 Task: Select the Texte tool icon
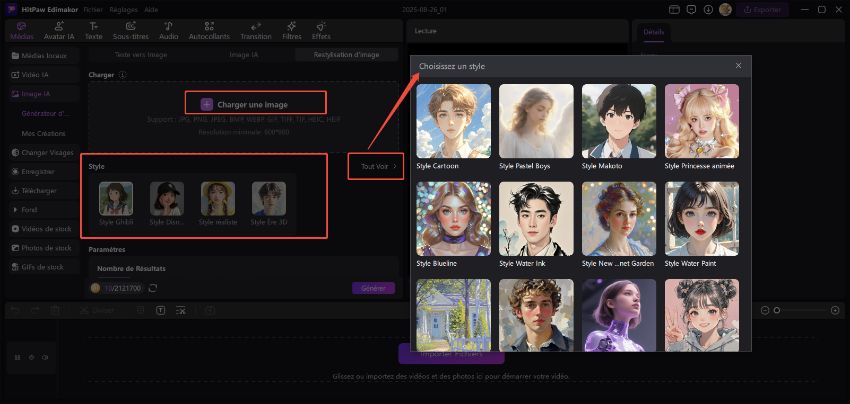coord(93,28)
